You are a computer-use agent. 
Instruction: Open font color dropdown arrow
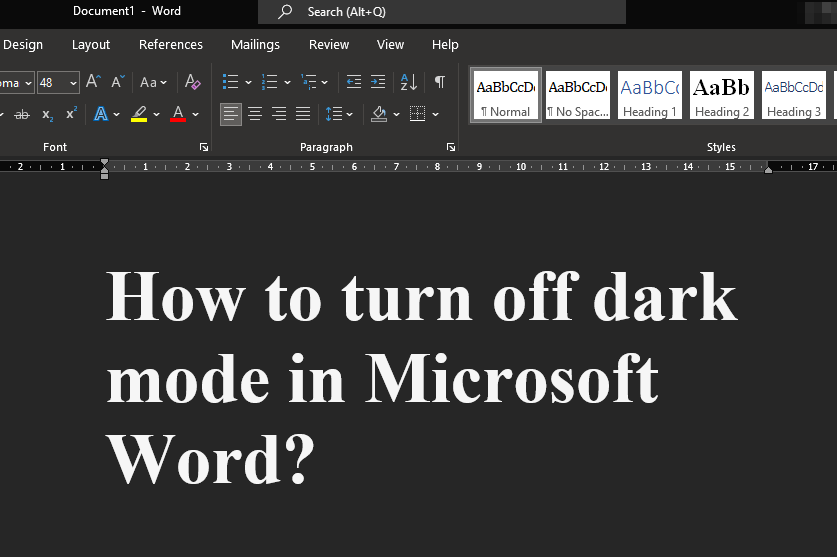tap(195, 114)
